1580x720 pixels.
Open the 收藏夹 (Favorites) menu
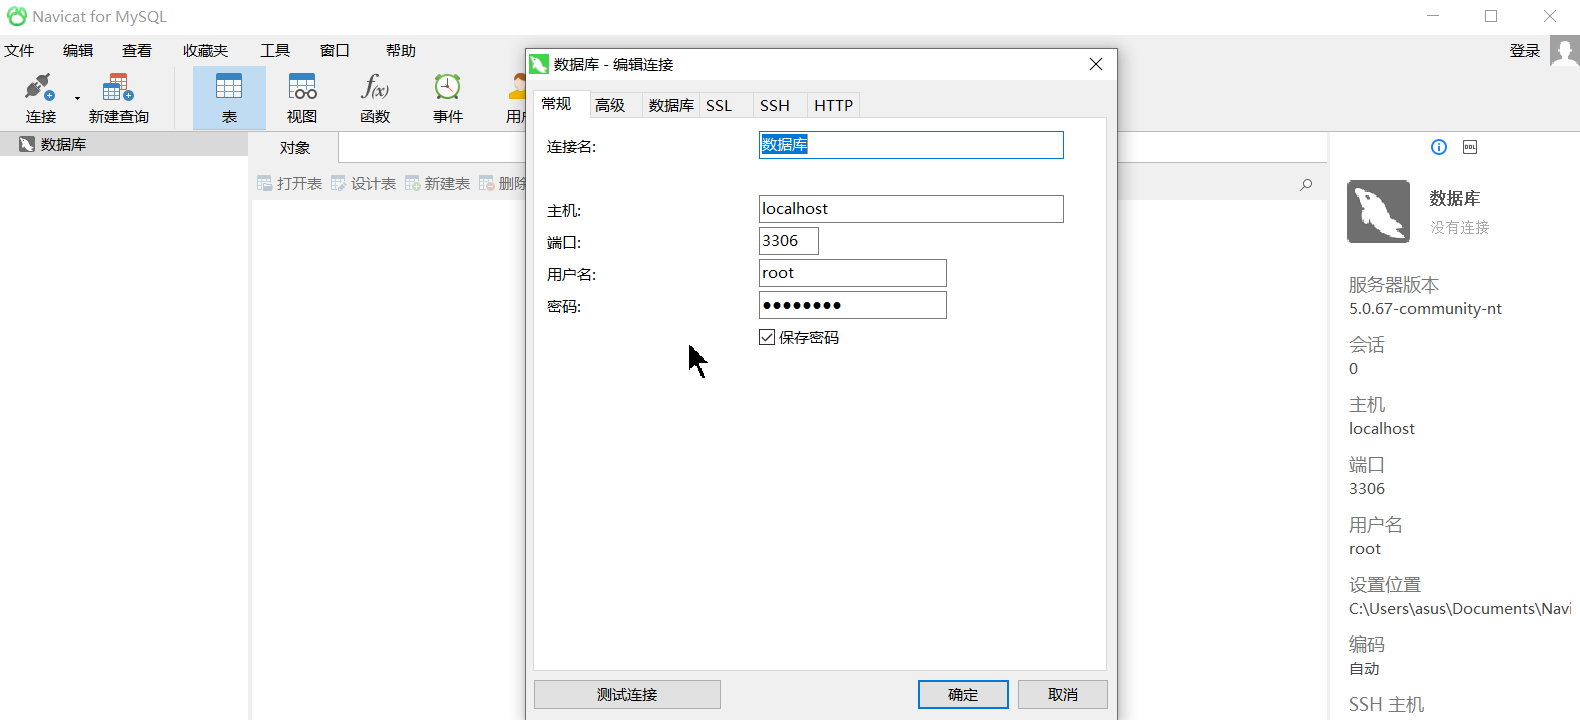tap(205, 50)
